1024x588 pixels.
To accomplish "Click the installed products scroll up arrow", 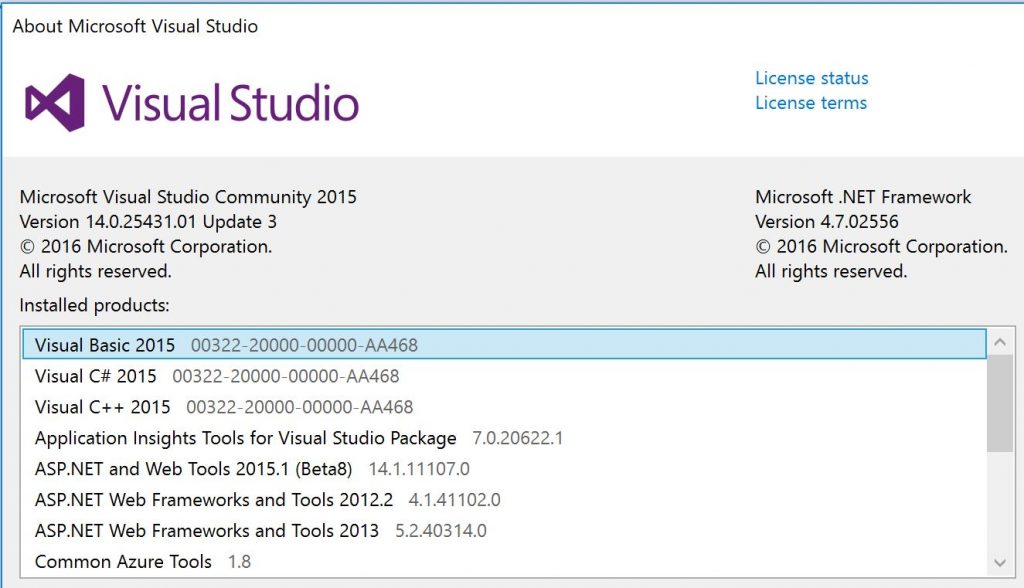I will [1000, 342].
